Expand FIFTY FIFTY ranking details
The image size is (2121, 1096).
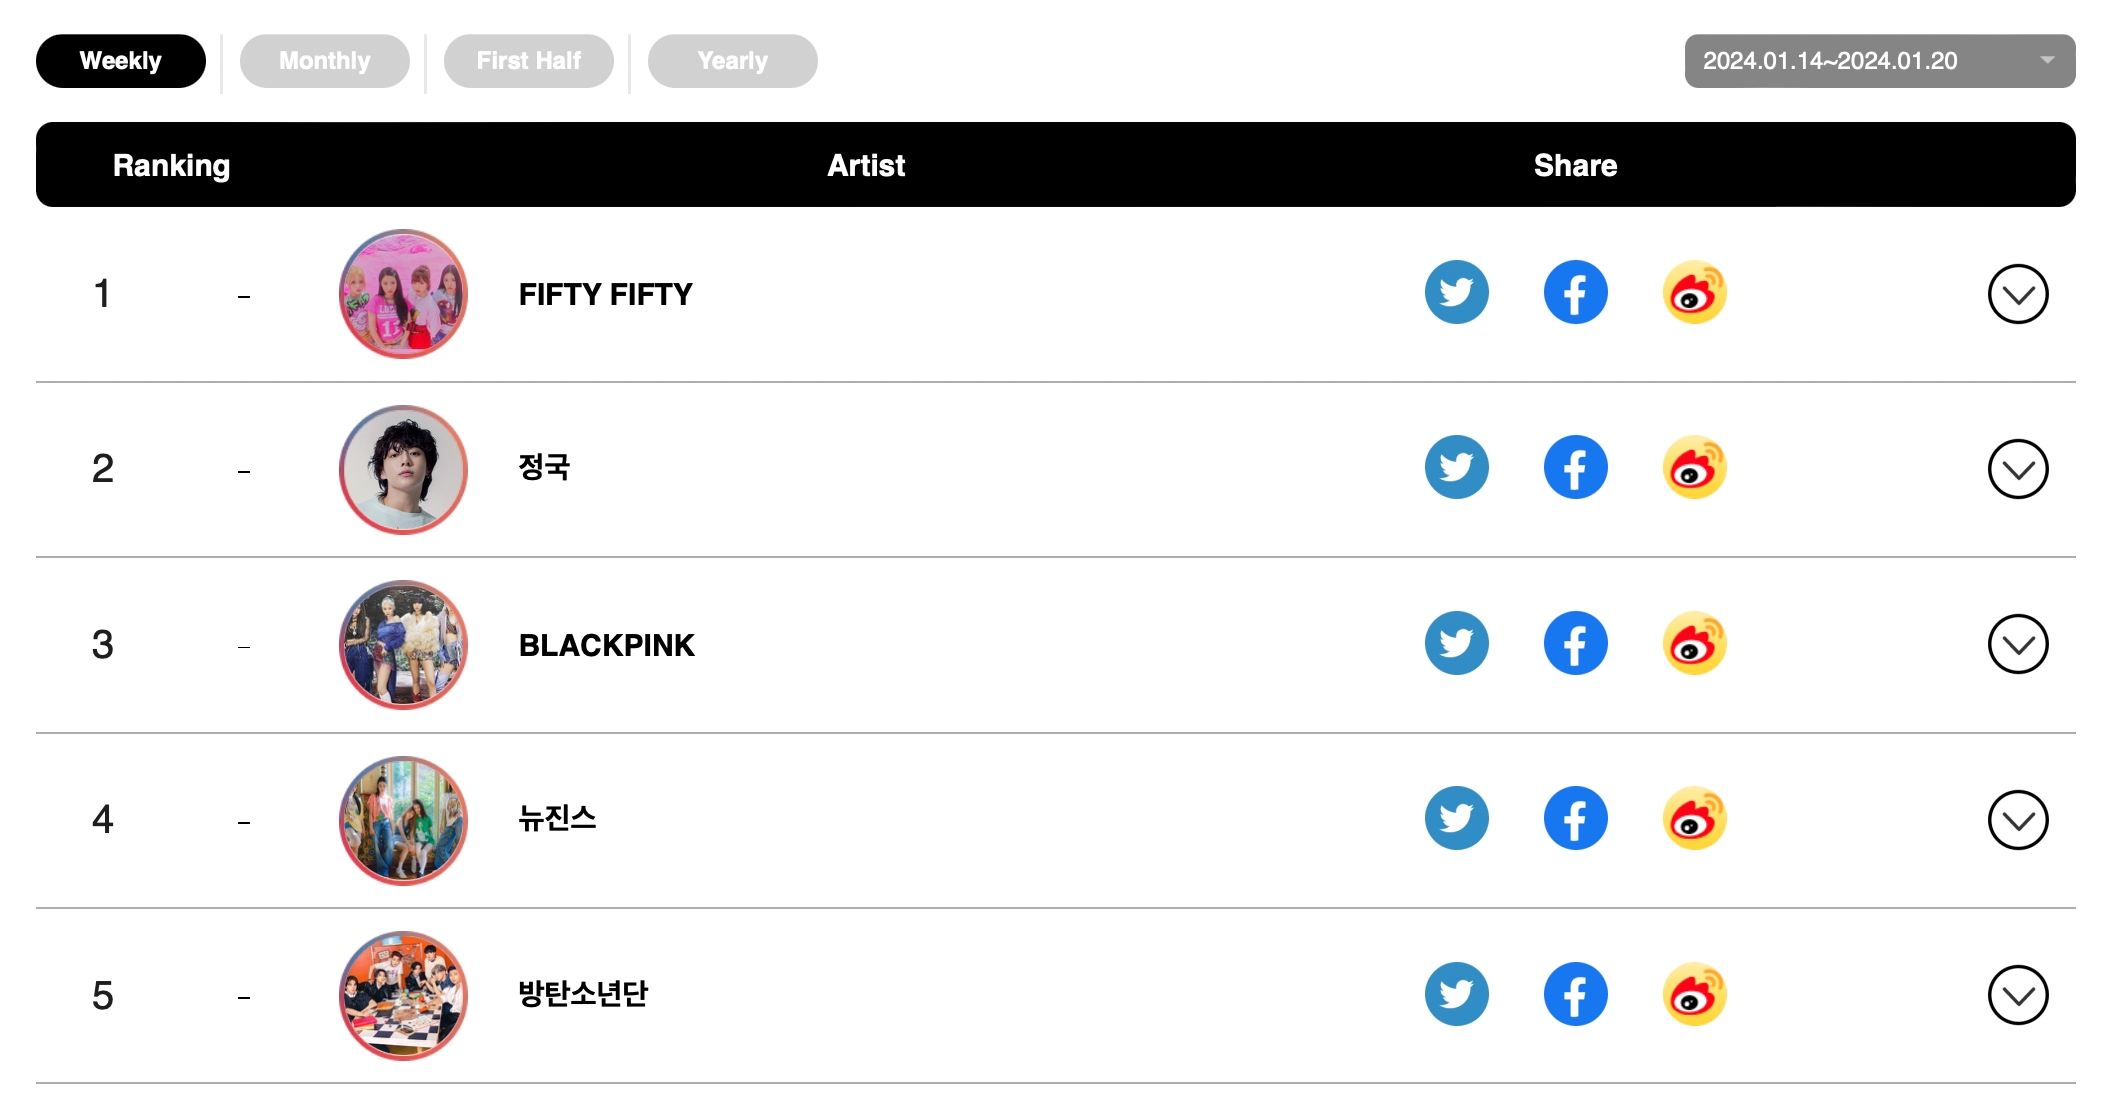tap(2017, 294)
